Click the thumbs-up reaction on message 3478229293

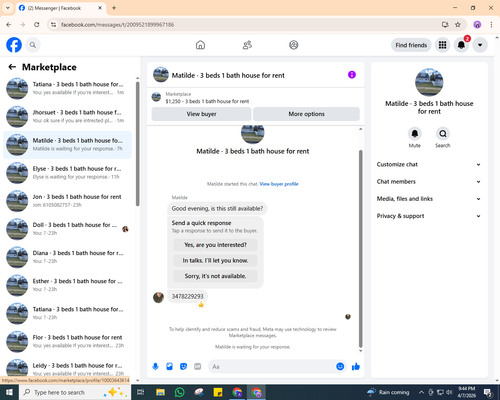pyautogui.click(x=201, y=304)
